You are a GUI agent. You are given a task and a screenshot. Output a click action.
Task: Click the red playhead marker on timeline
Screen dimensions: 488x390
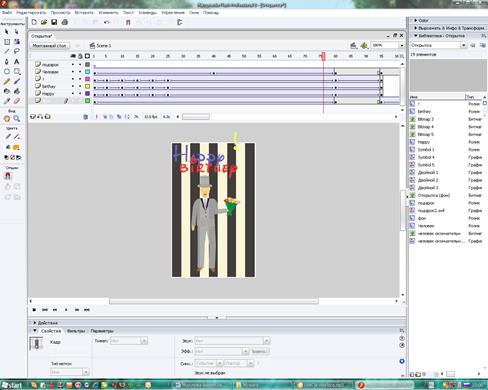[323, 56]
